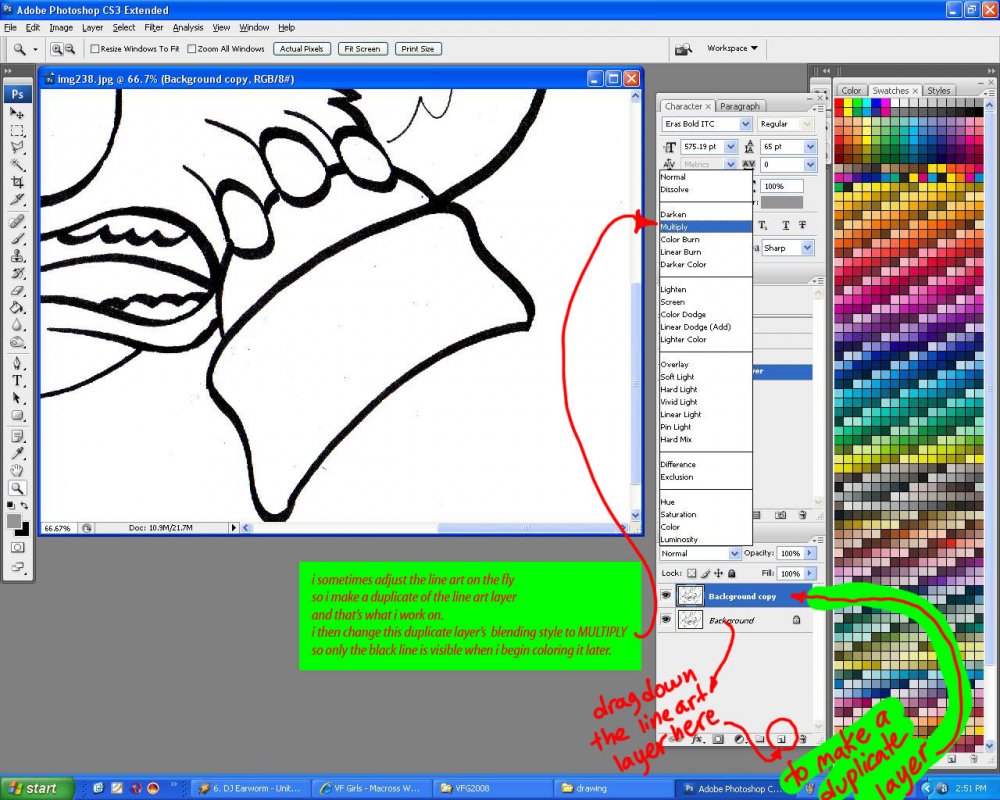This screenshot has height=800, width=1000.
Task: Select the Hand tool
Action: [x=17, y=471]
